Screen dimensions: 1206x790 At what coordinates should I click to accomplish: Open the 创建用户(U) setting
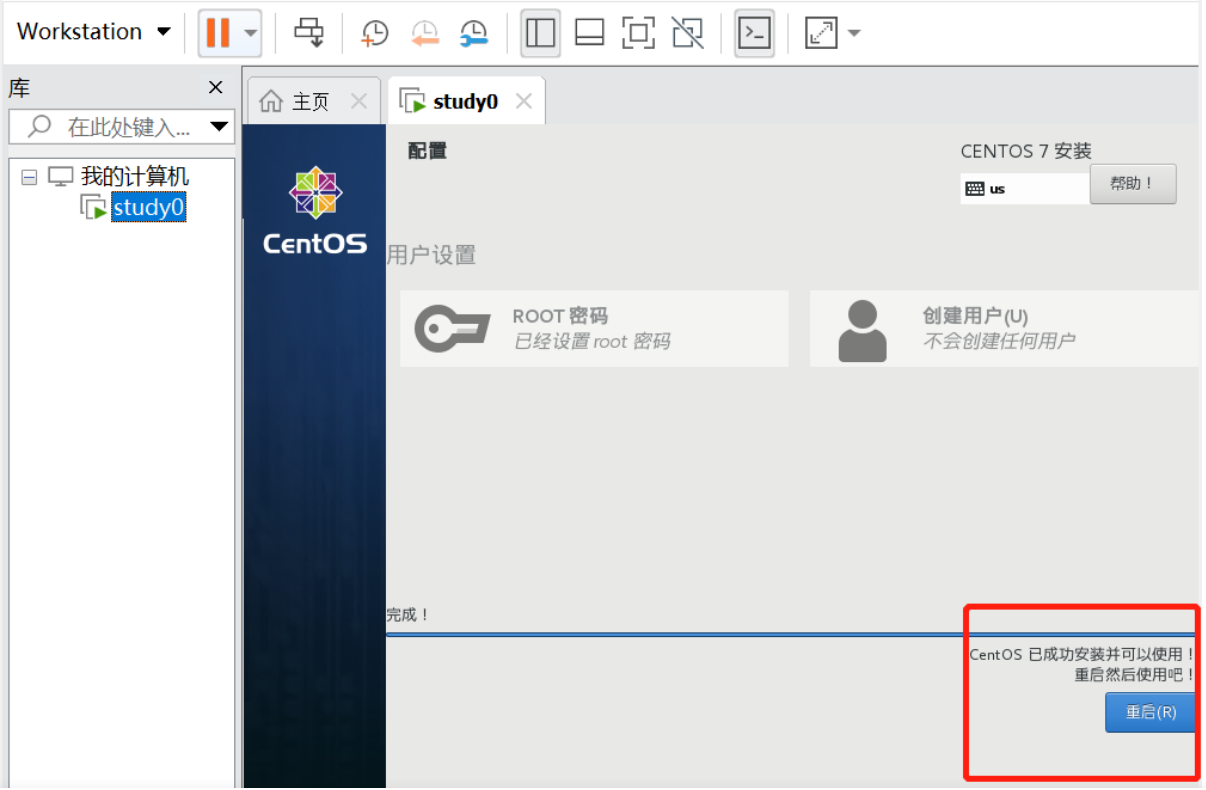click(1003, 329)
